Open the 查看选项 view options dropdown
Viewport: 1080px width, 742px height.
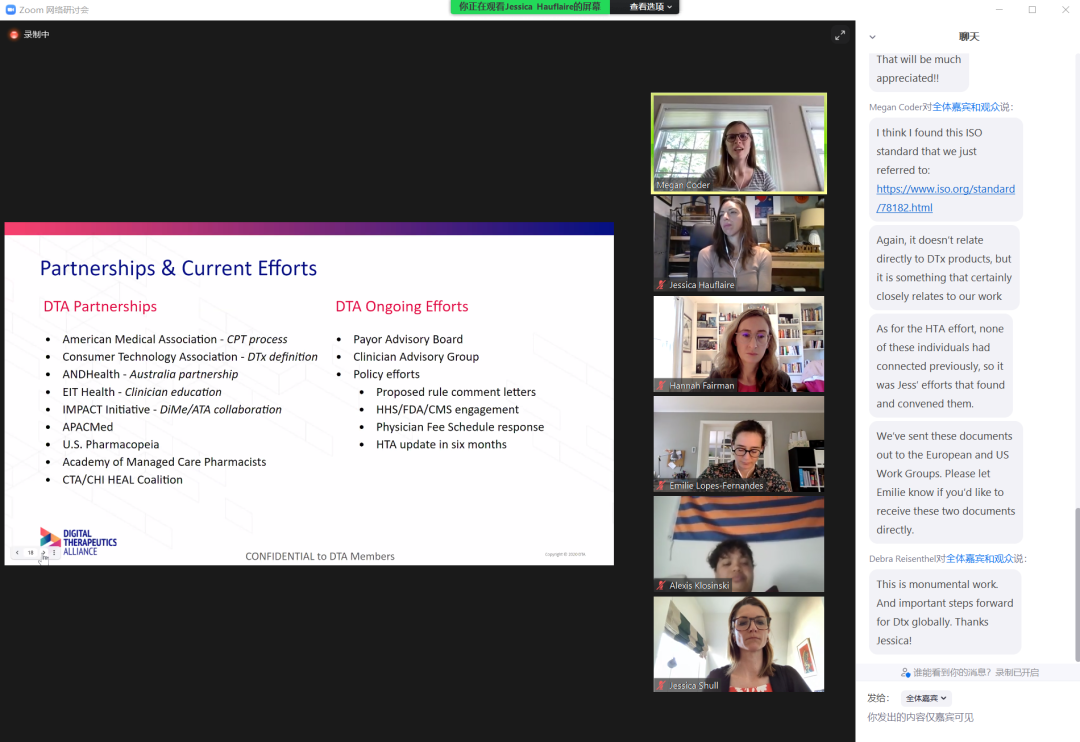(653, 7)
